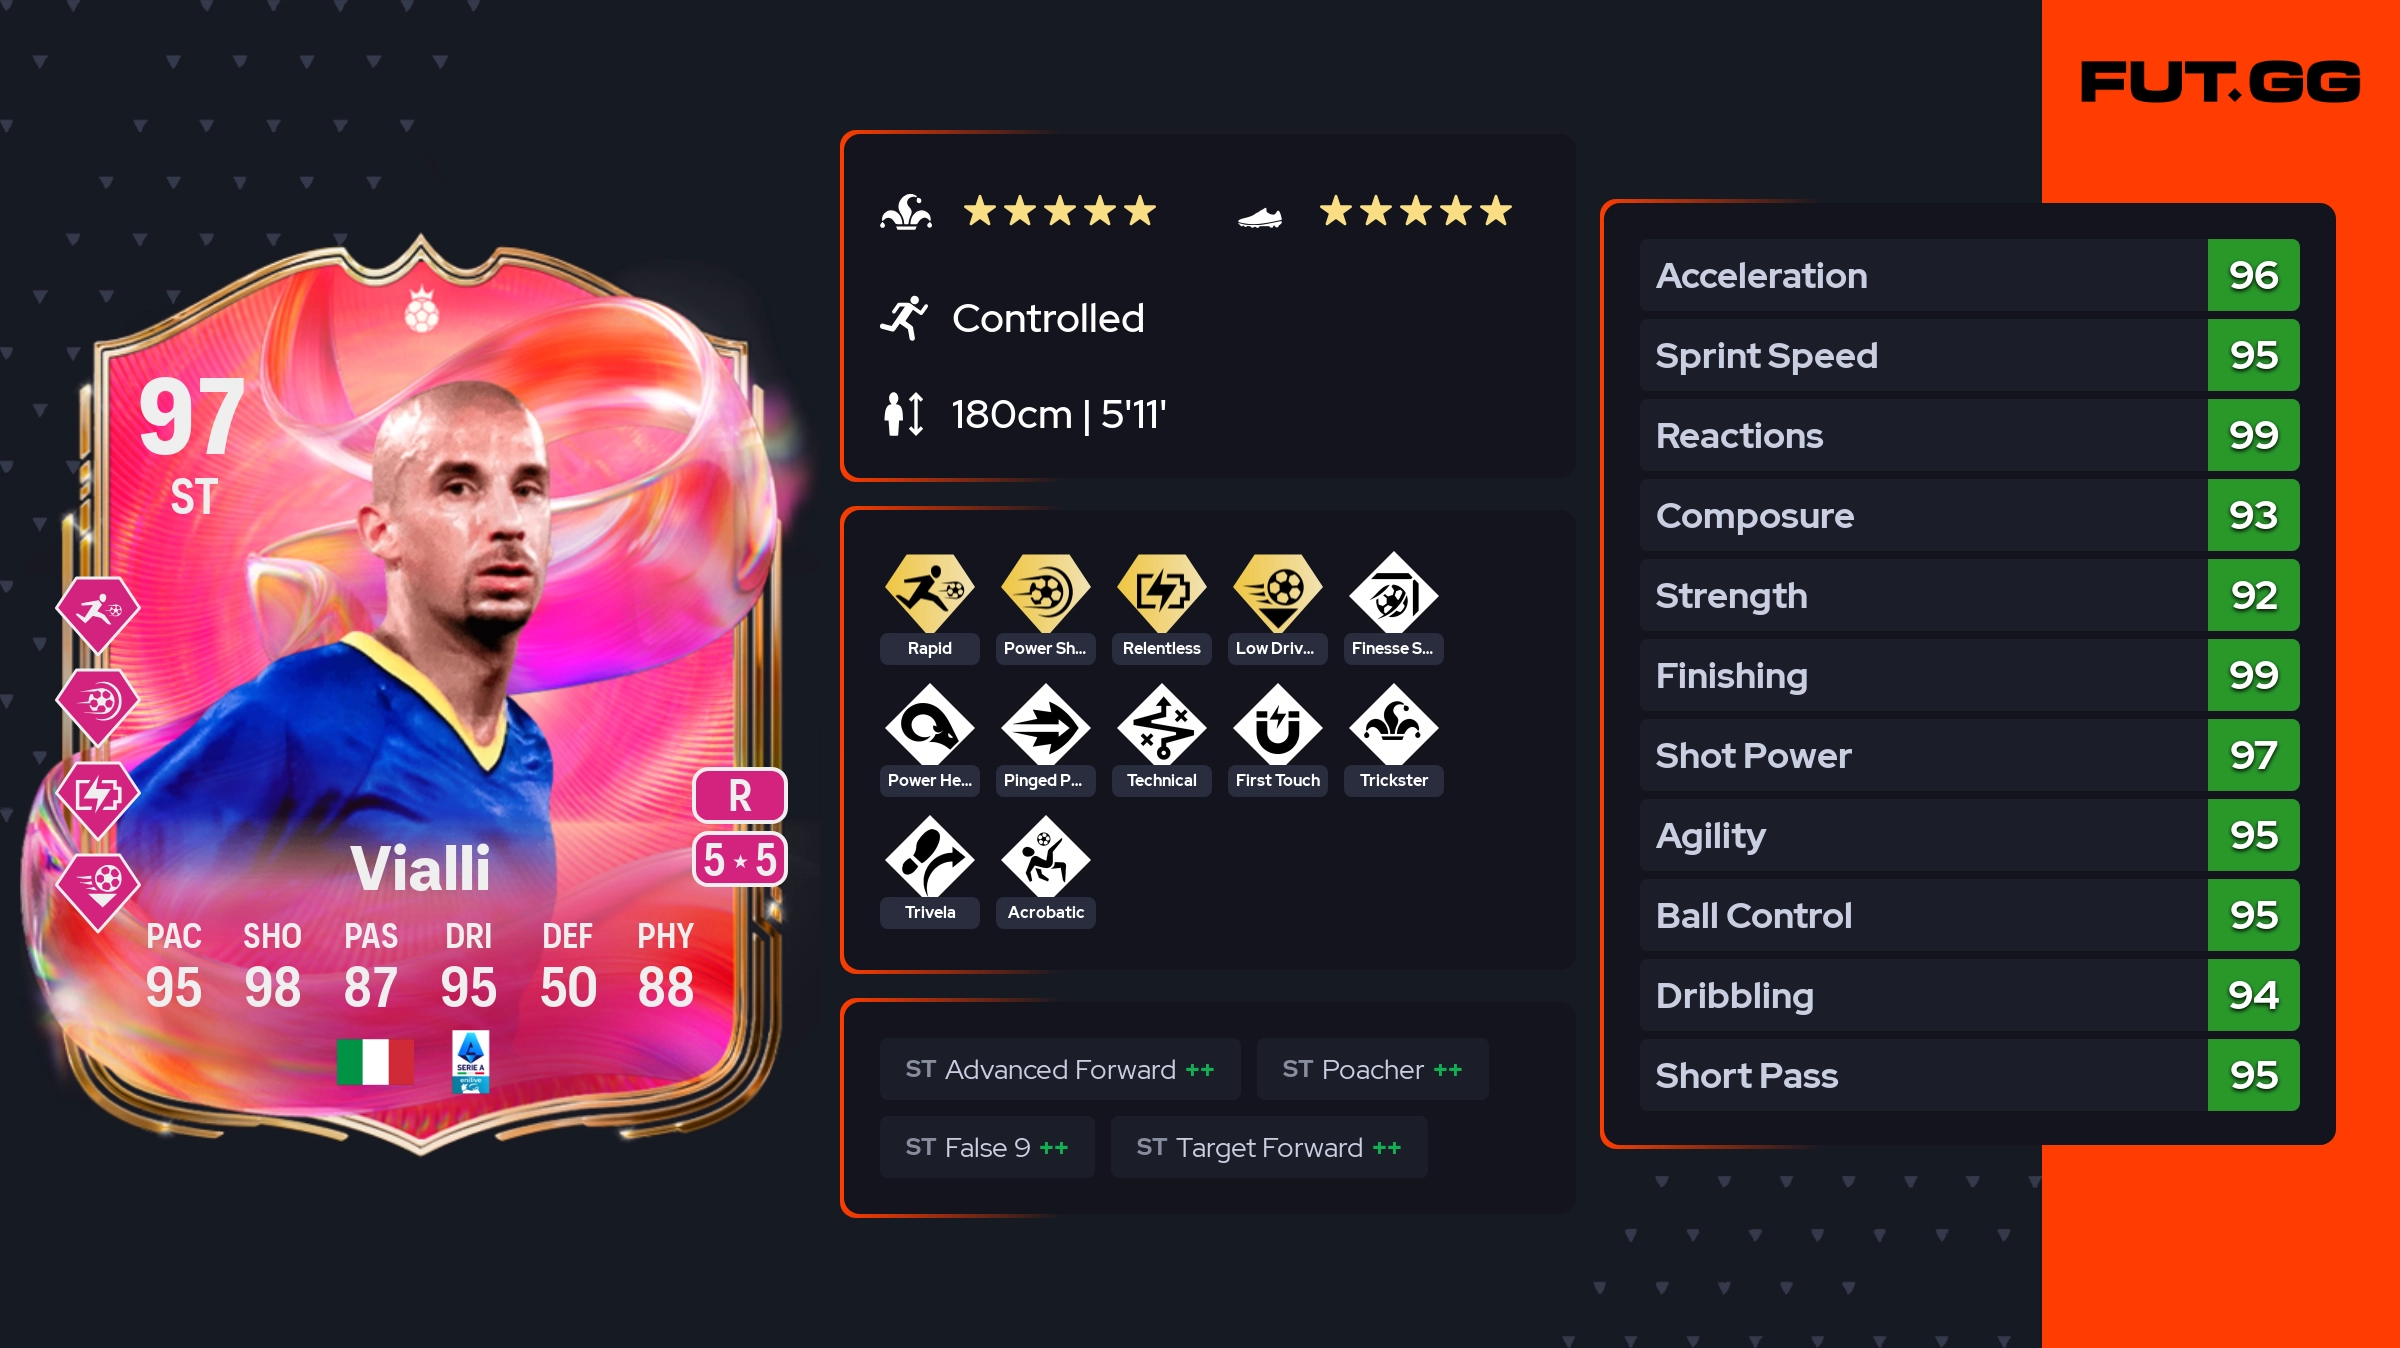The height and width of the screenshot is (1348, 2400).
Task: Click the Trivela playstyle icon
Action: coord(929,858)
